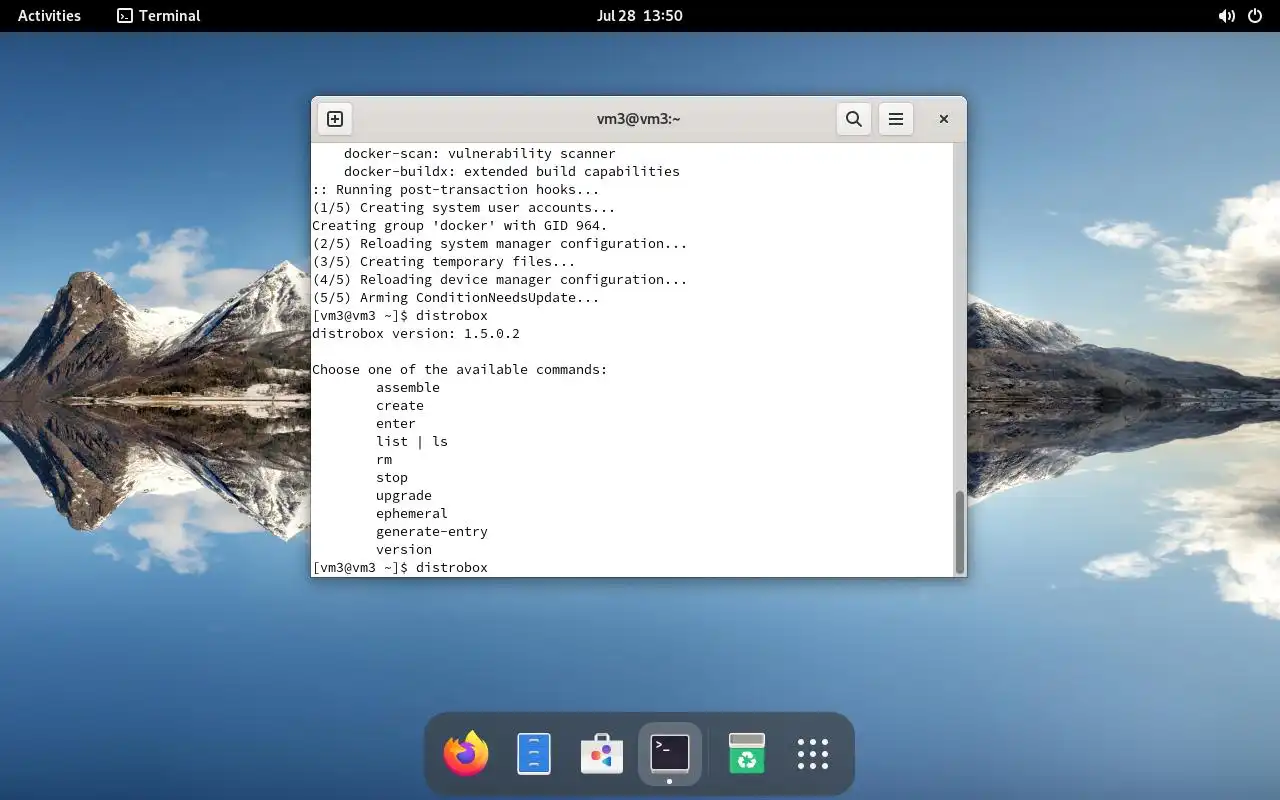This screenshot has width=1280, height=800.
Task: Show the applications grid
Action: tap(813, 754)
